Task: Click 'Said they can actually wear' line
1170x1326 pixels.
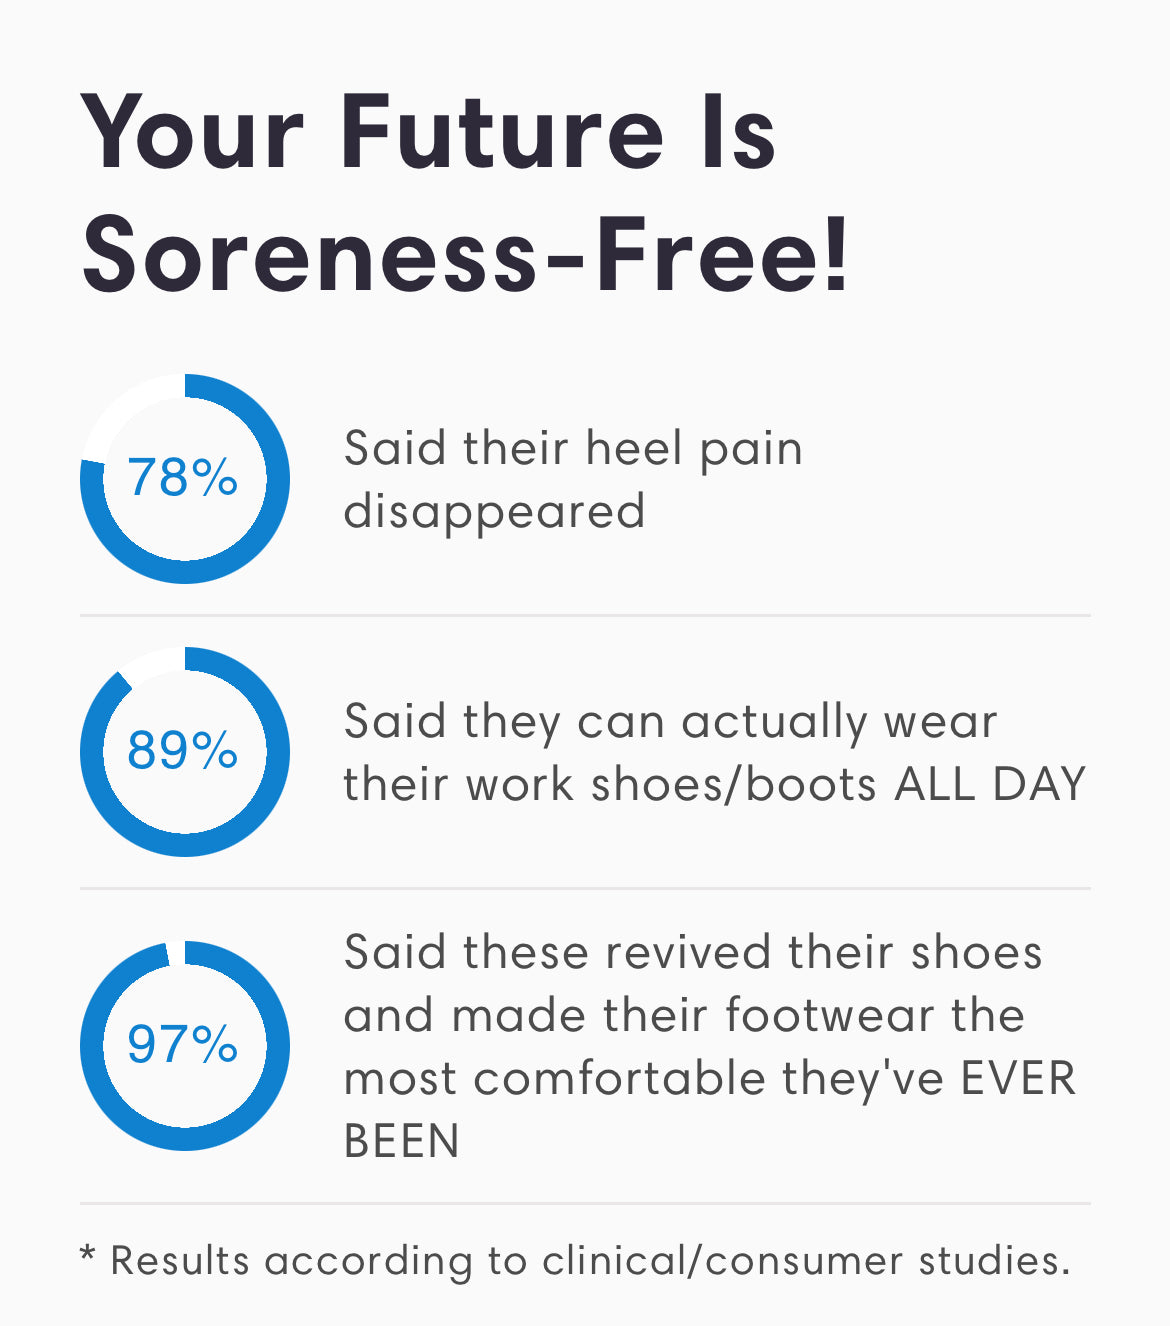Action: coord(670,721)
